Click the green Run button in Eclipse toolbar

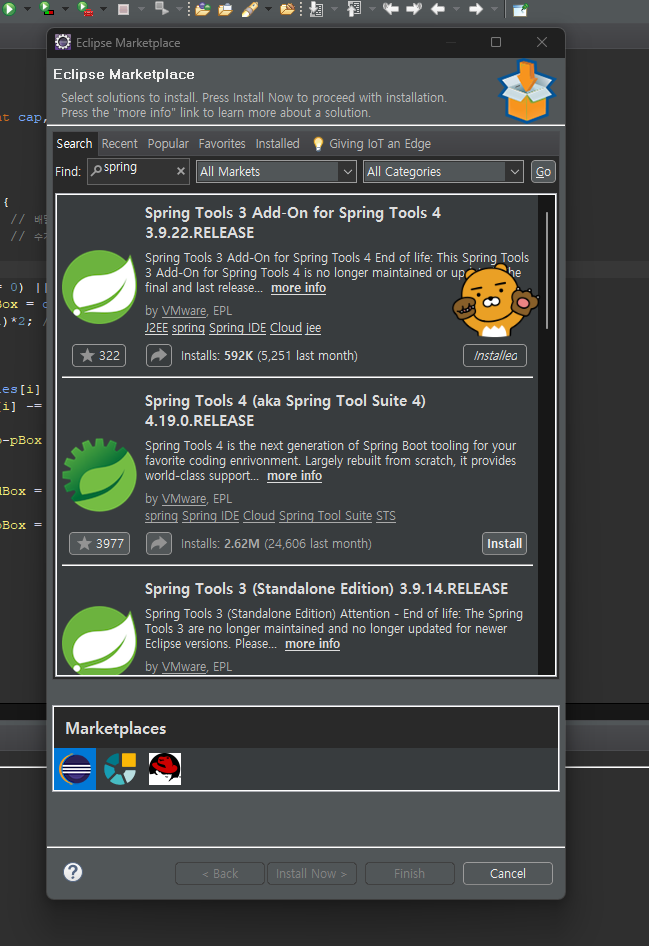8,9
